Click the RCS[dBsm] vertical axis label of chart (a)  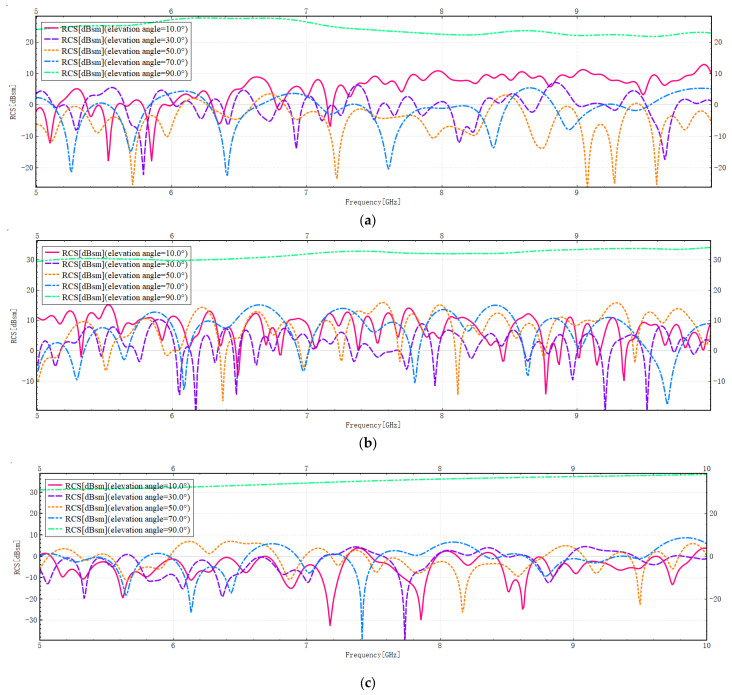click(14, 102)
